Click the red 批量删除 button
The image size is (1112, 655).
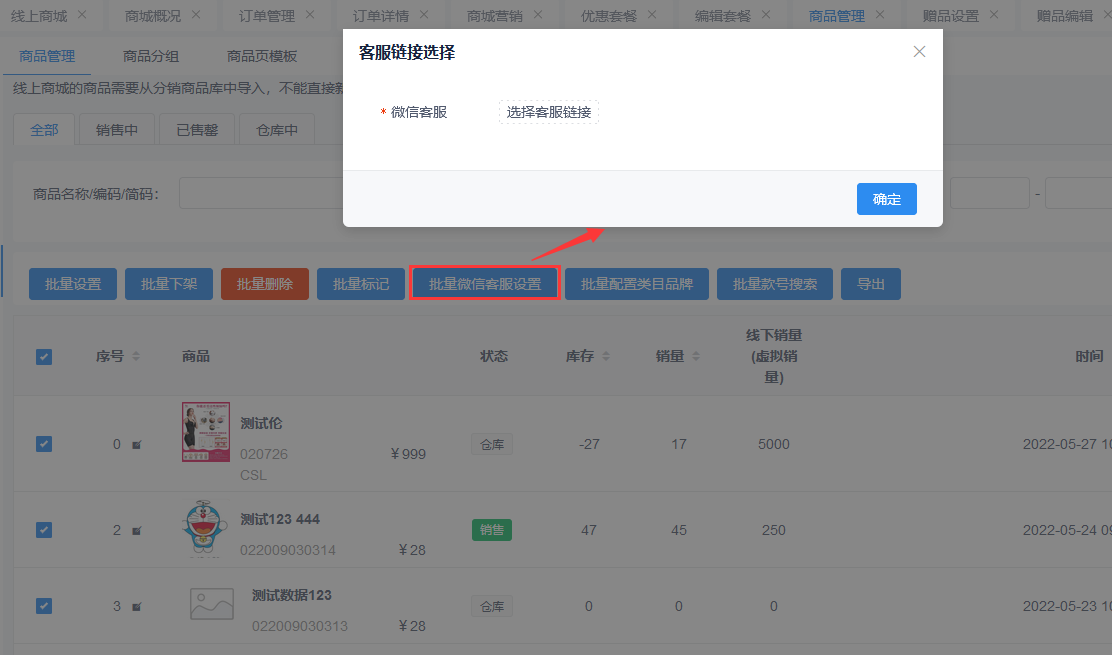(x=265, y=284)
